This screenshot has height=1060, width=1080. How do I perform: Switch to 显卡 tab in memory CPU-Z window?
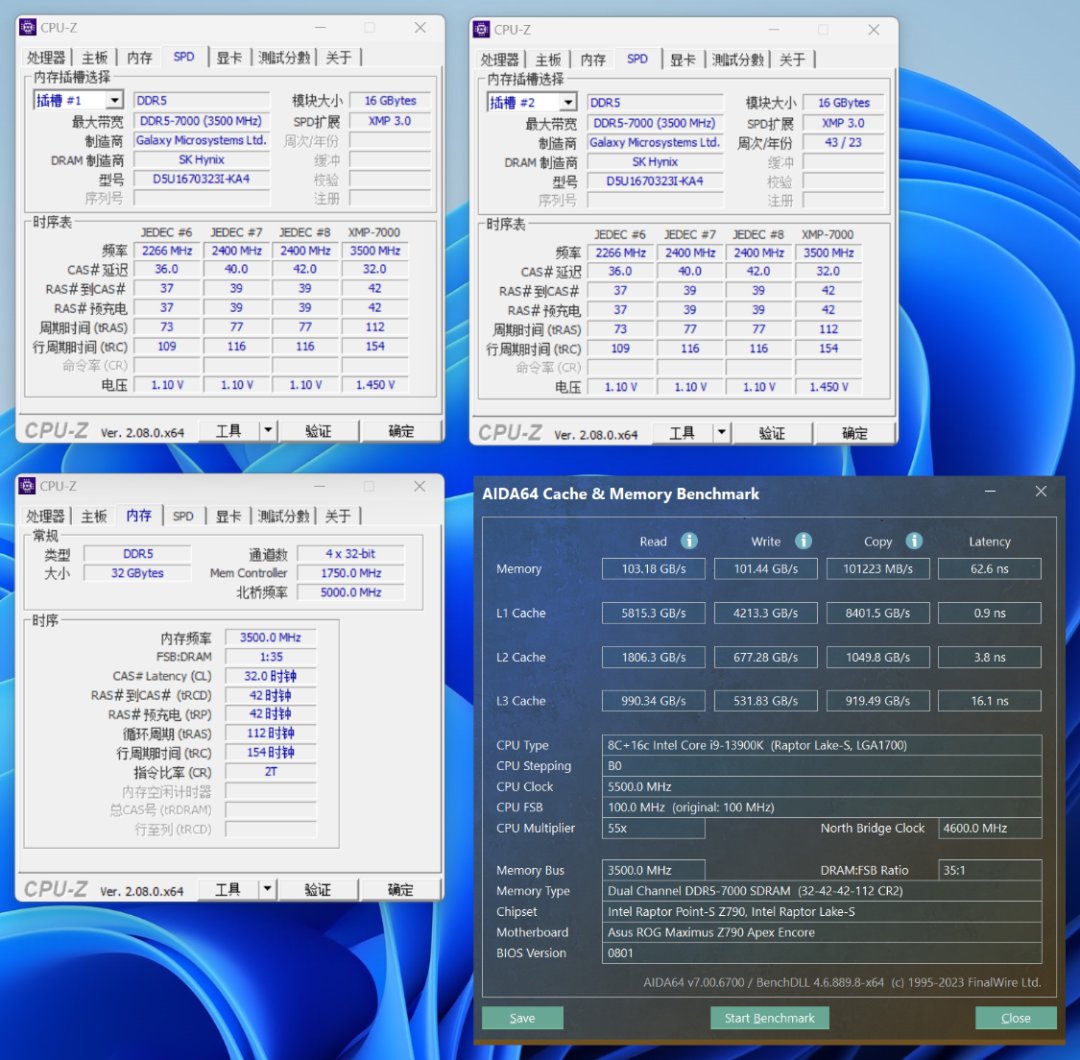228,516
